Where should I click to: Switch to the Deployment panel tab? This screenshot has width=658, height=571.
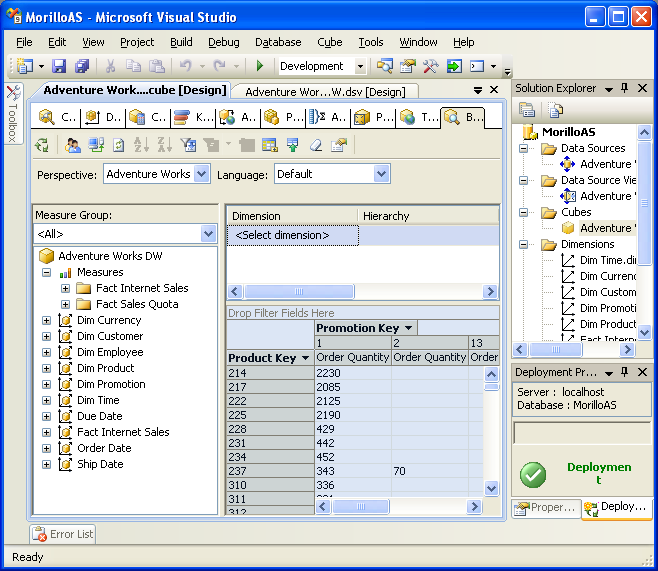pos(617,508)
